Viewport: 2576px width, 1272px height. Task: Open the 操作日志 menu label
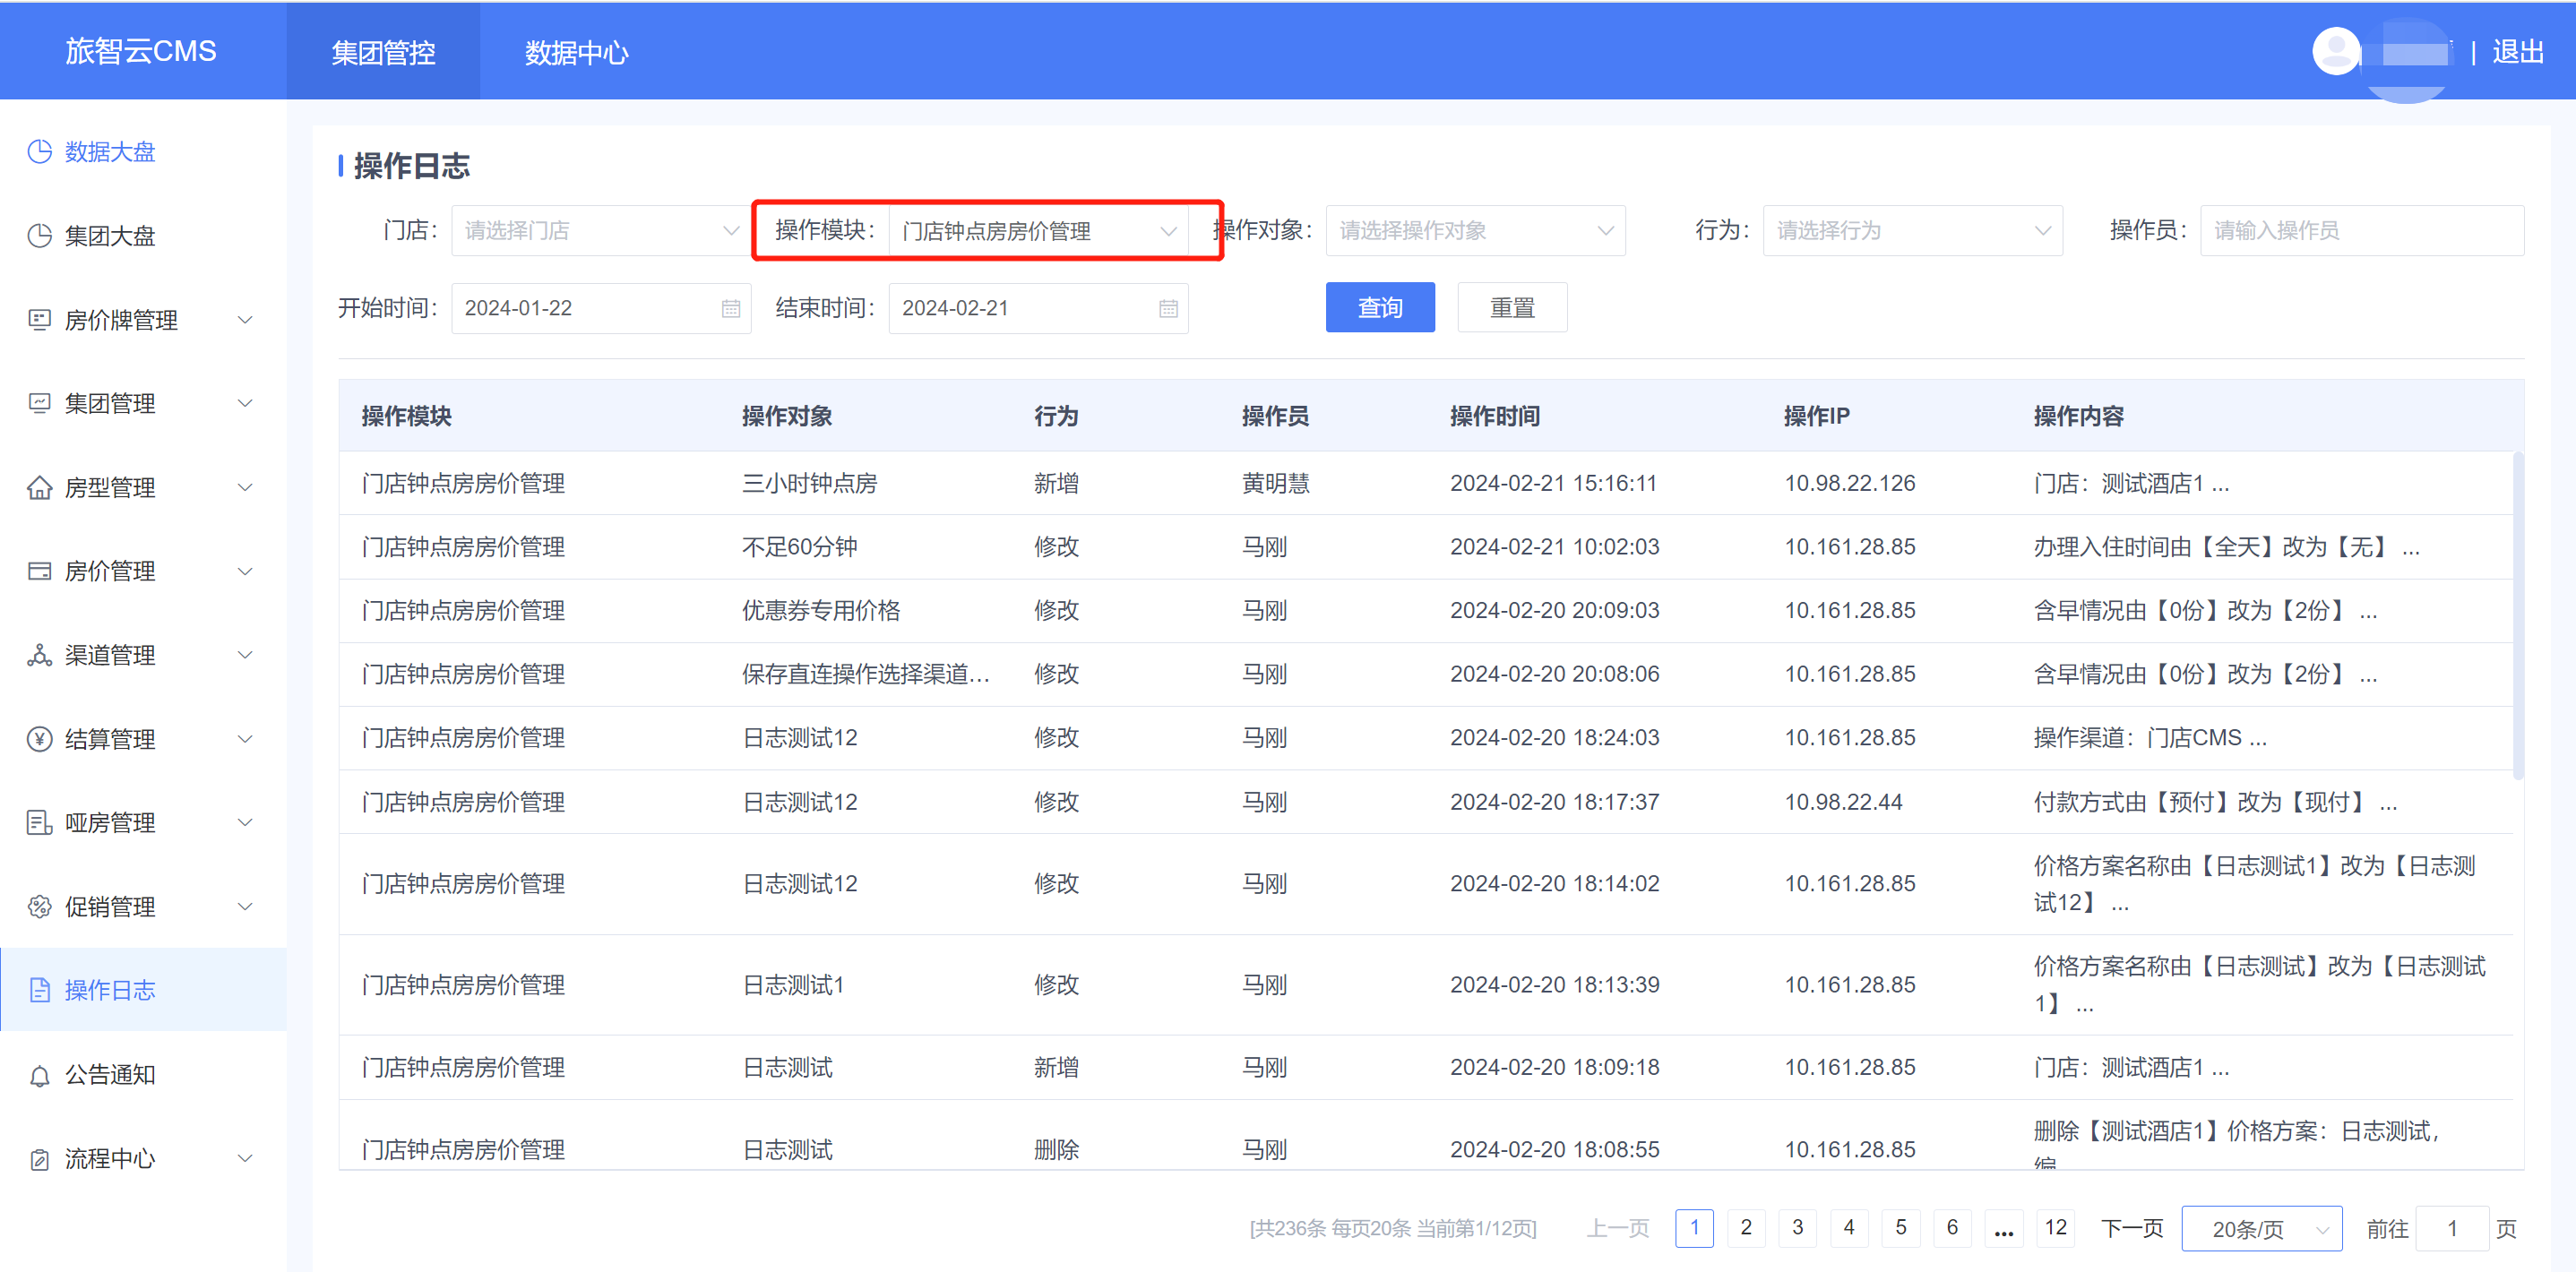click(x=110, y=990)
